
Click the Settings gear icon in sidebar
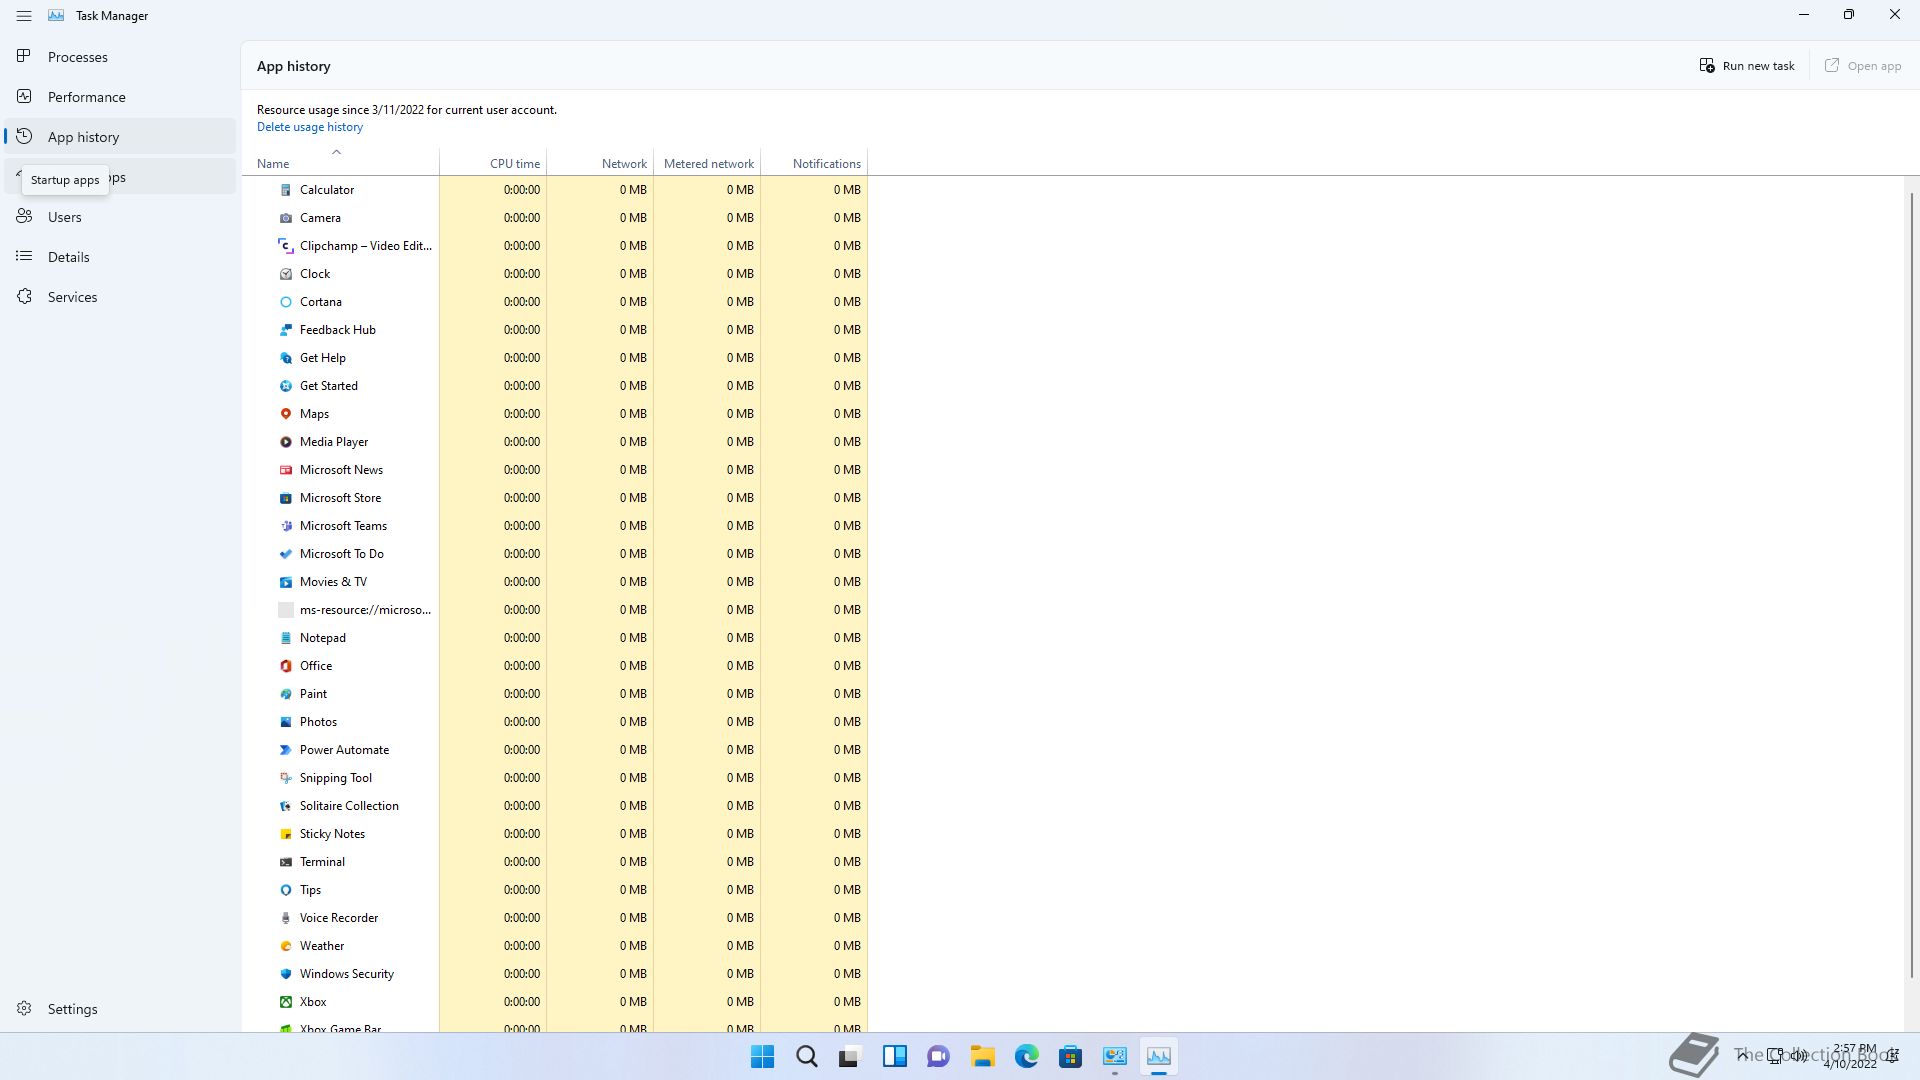pos(24,1009)
